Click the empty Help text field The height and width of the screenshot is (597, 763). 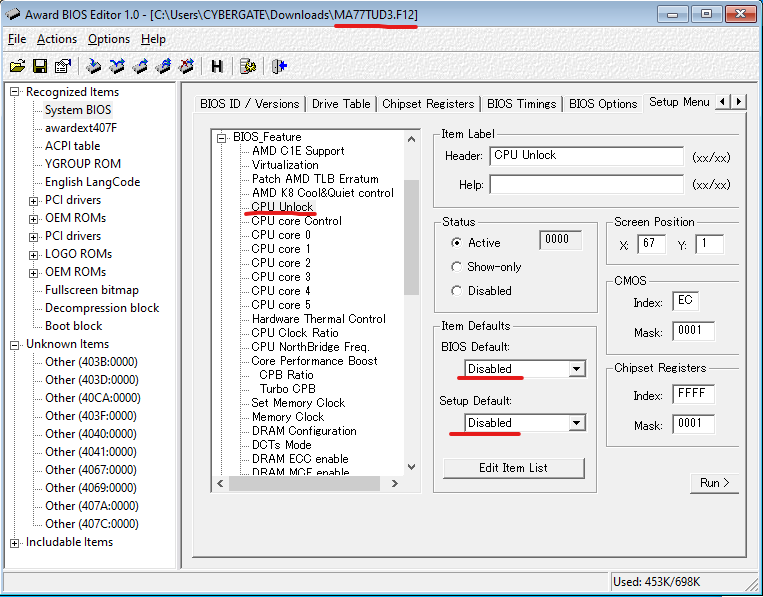(x=586, y=184)
